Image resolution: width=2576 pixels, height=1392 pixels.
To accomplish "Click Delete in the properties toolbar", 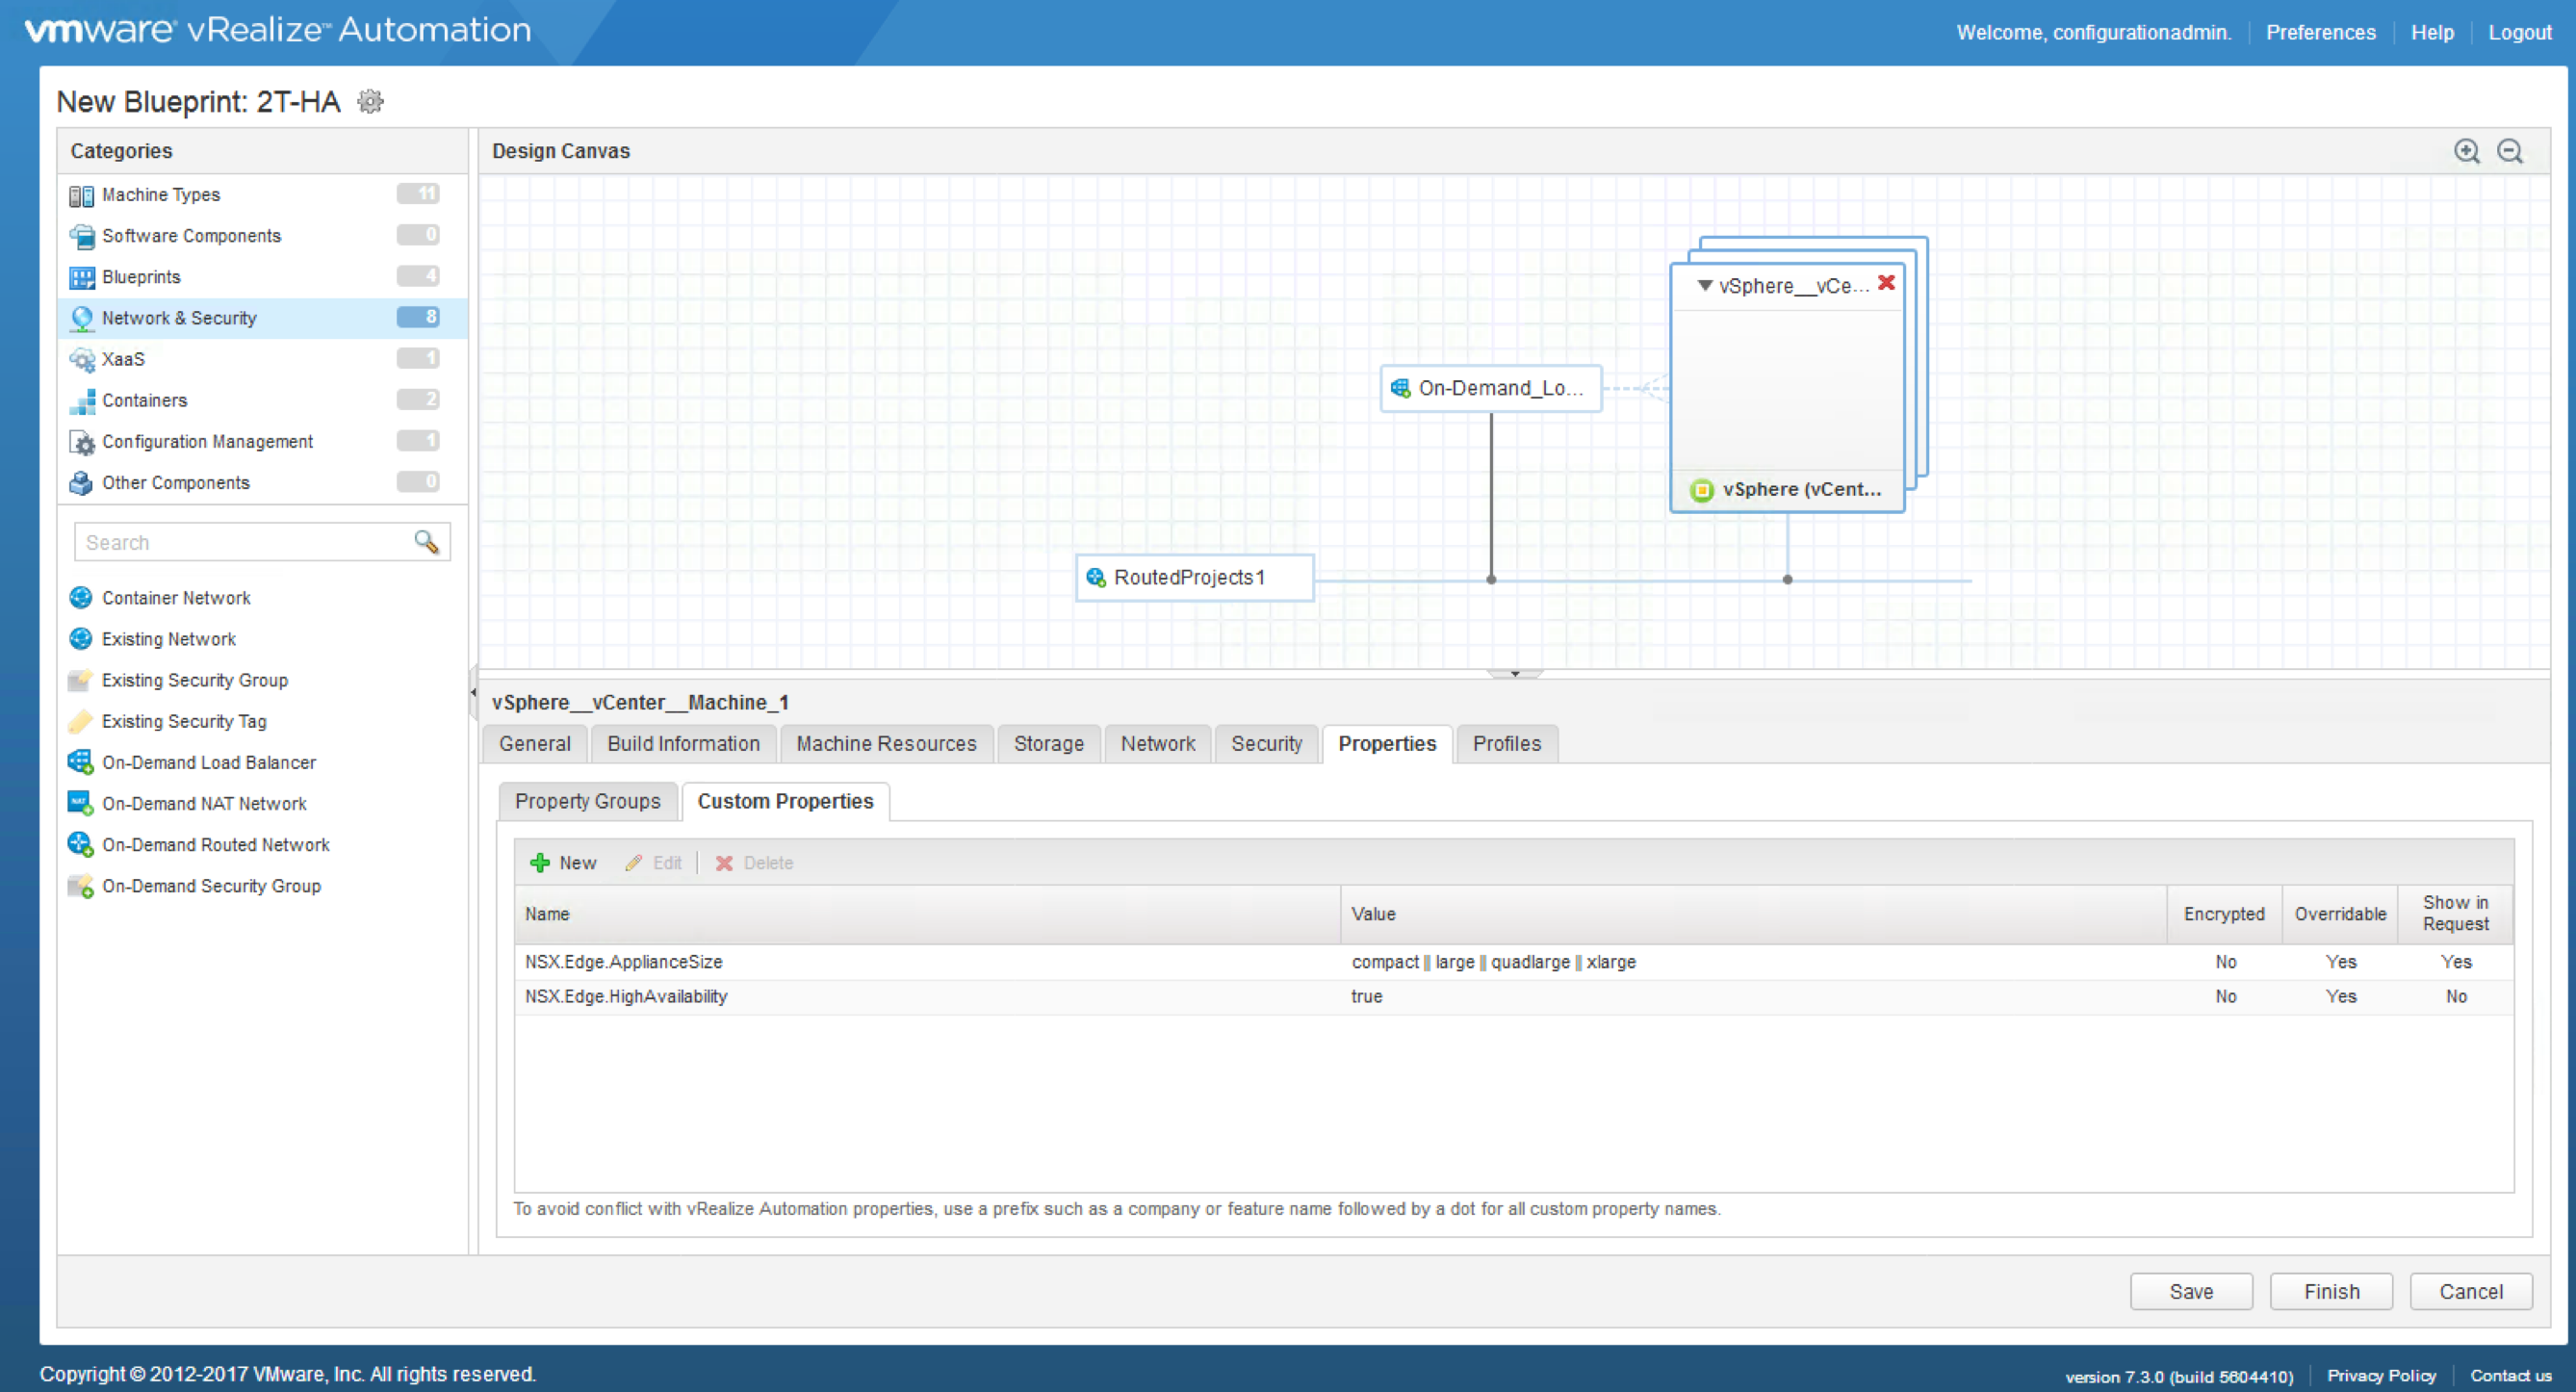I will pyautogui.click(x=754, y=863).
